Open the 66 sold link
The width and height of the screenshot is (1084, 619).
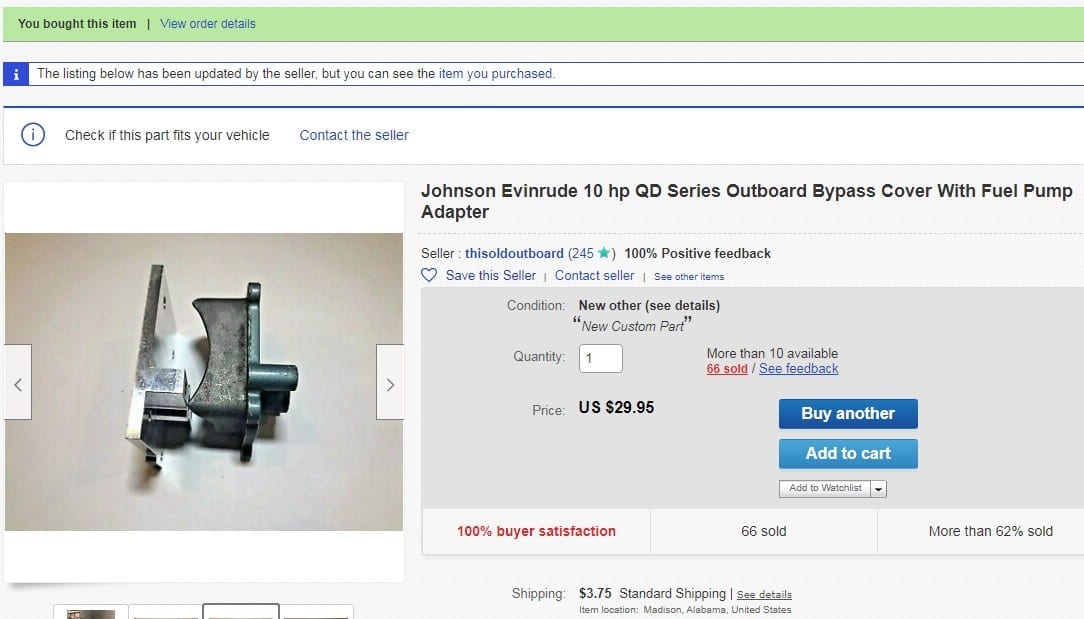tap(727, 369)
